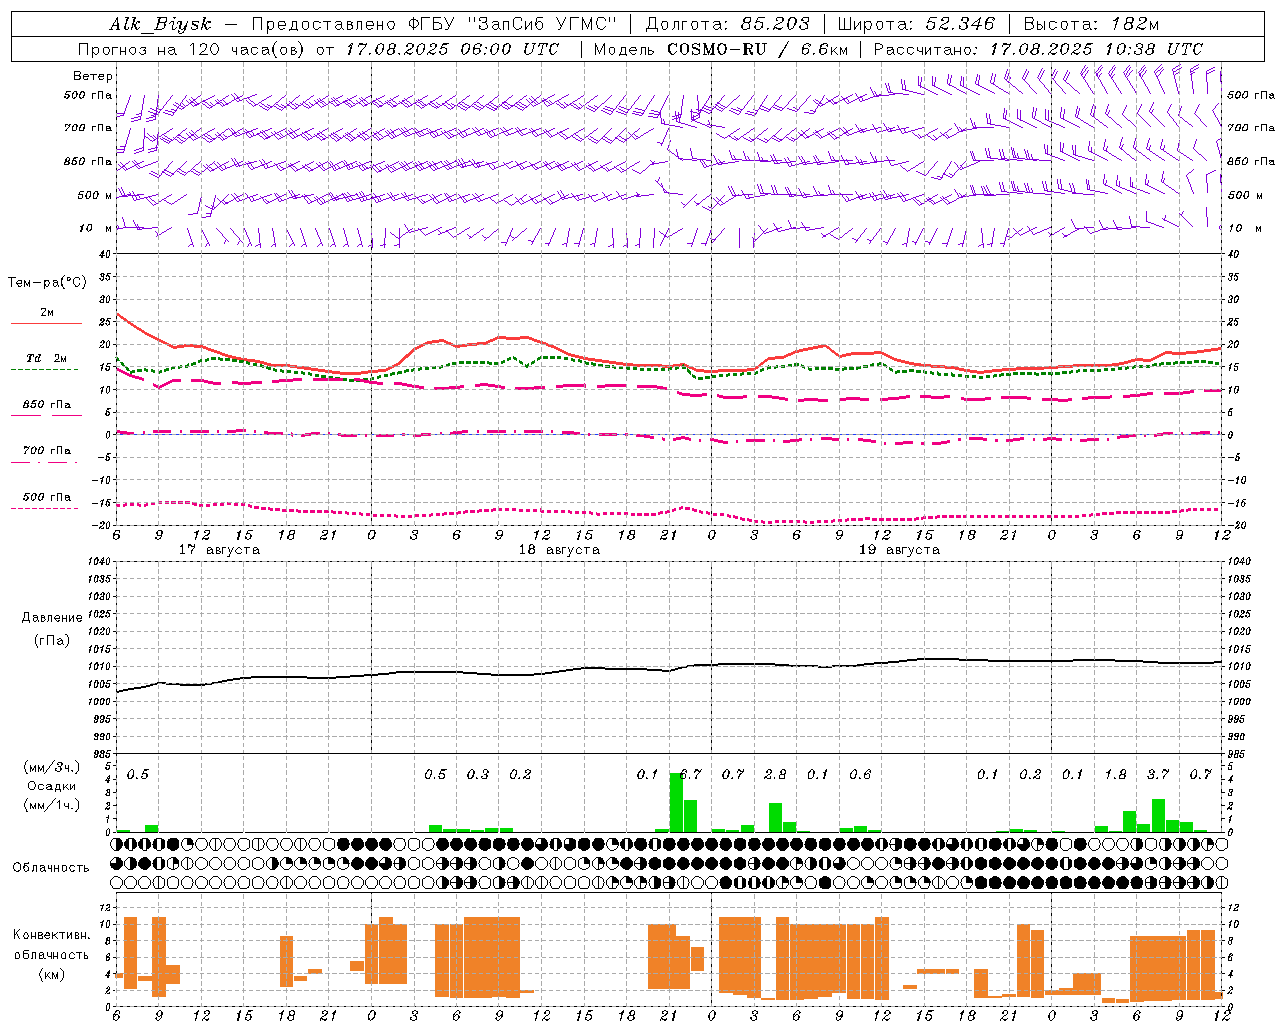Click the Прогноз на 120 часа(ов) text
1280x1024 pixels.
pos(193,49)
